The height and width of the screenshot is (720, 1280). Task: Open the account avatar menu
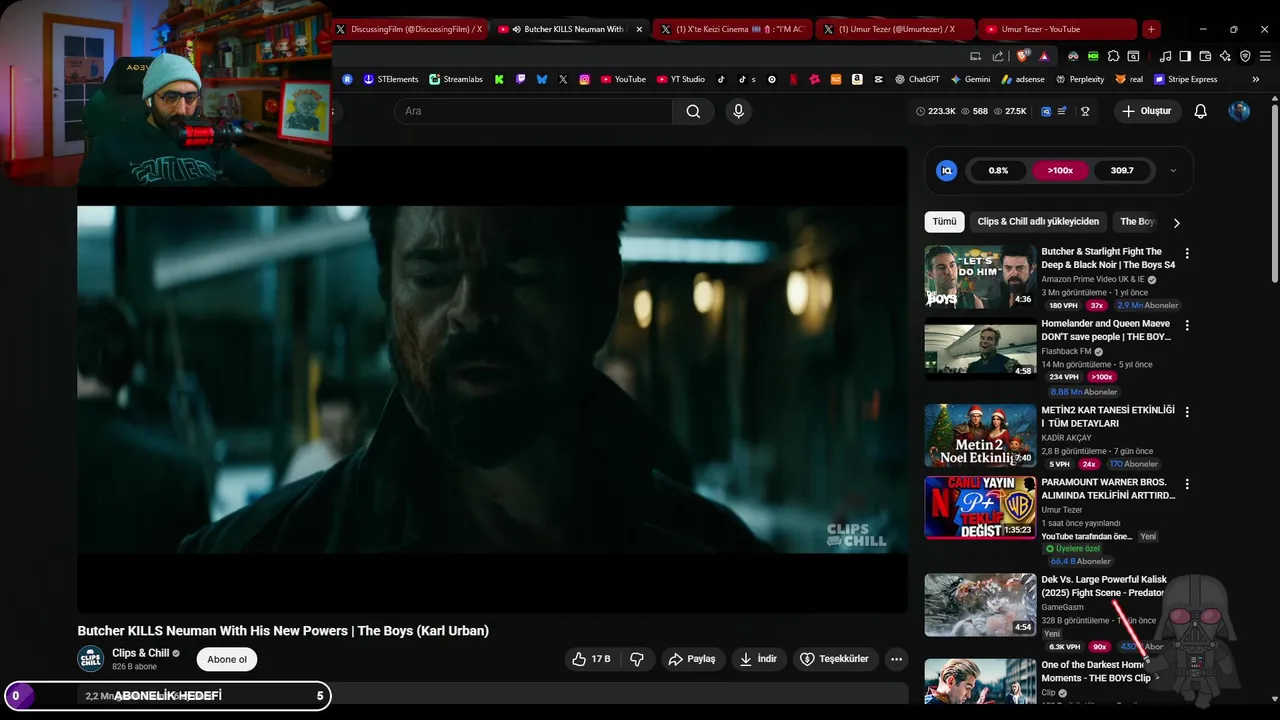click(1239, 111)
